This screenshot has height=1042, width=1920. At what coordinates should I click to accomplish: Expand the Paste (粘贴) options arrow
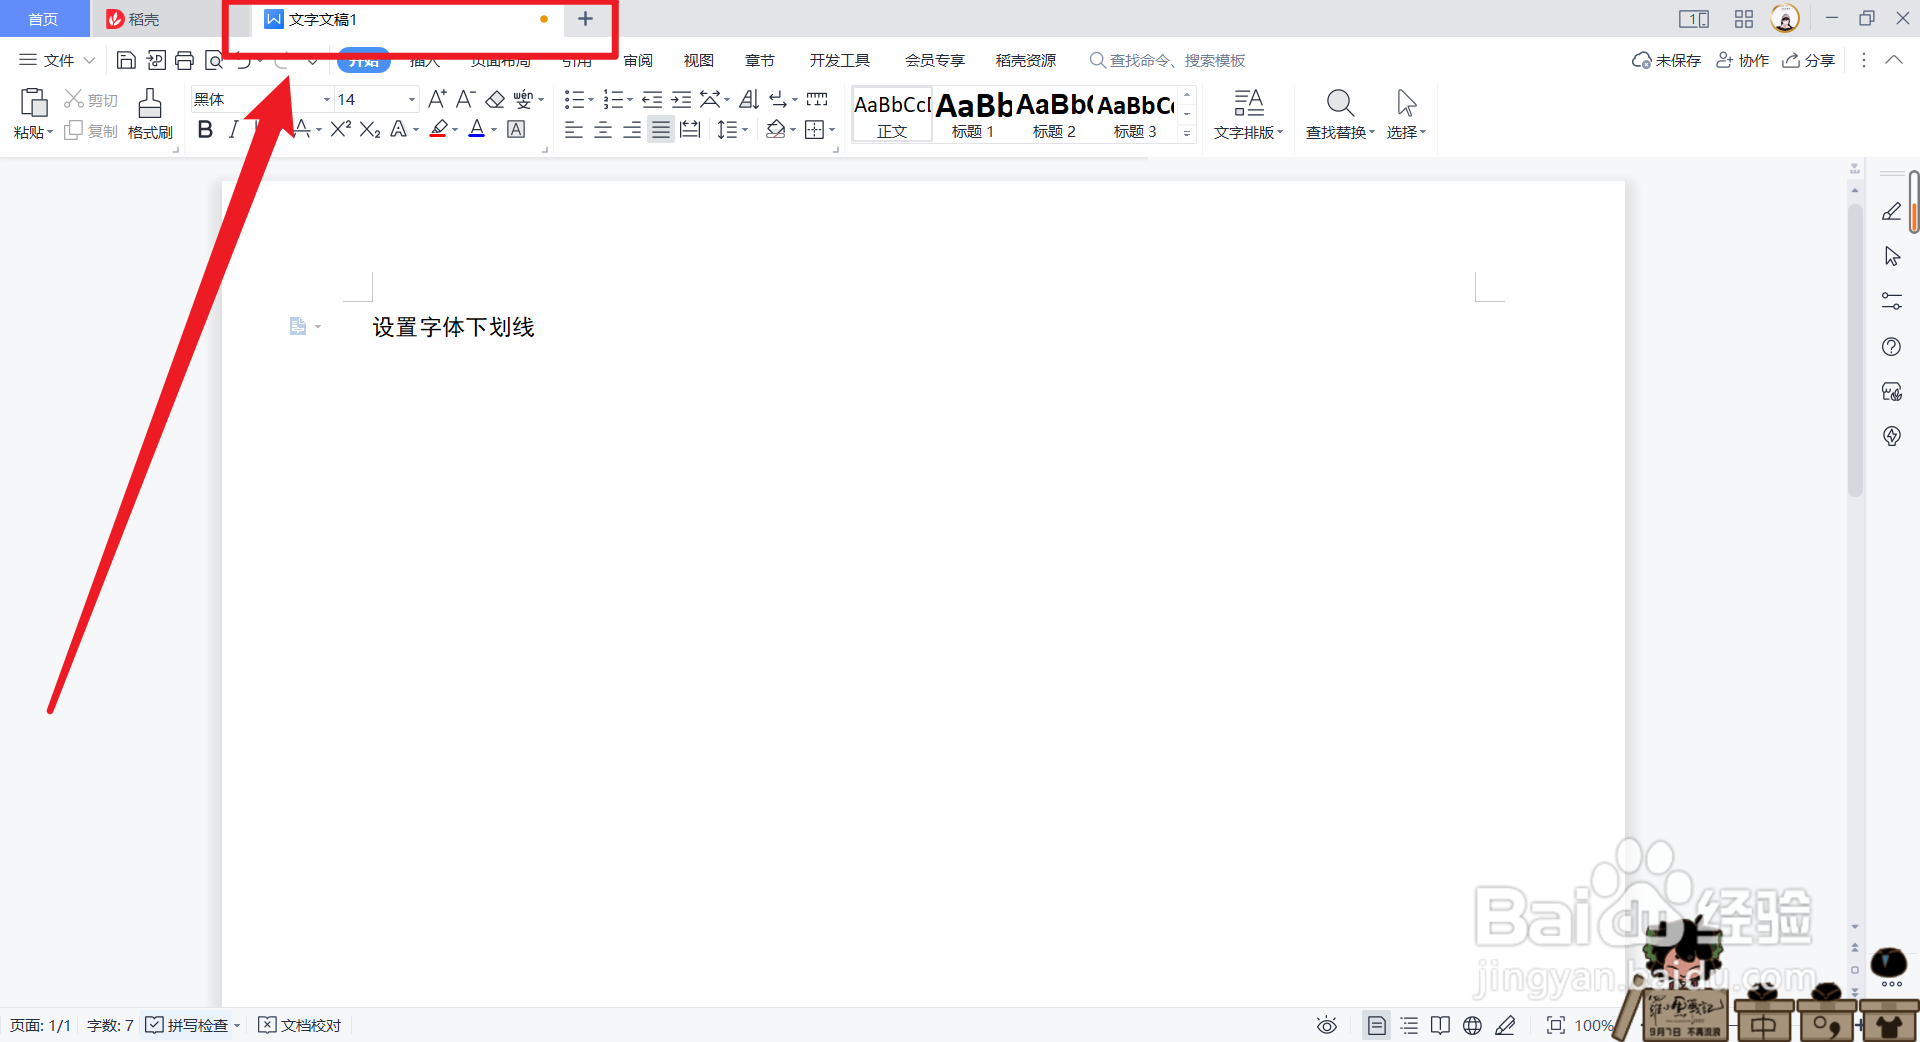point(50,132)
